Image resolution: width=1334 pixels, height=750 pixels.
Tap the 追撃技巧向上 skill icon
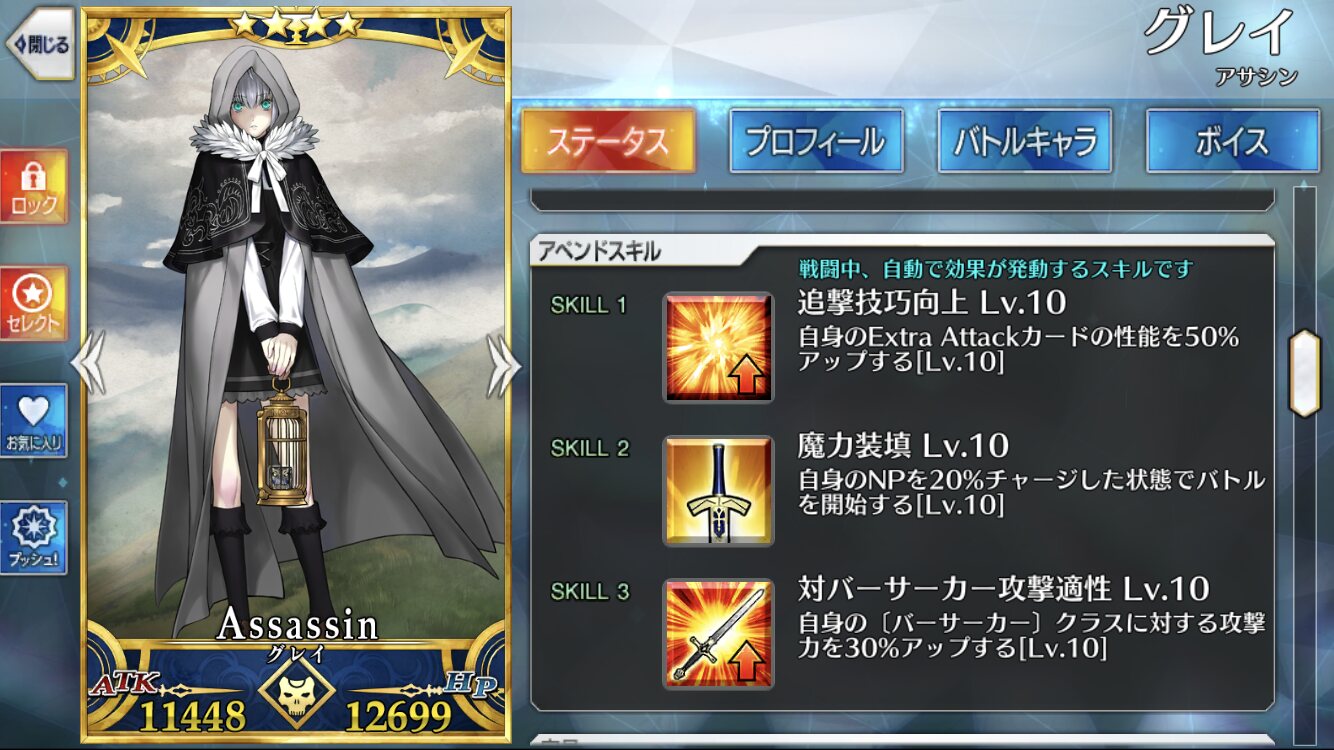pos(718,347)
